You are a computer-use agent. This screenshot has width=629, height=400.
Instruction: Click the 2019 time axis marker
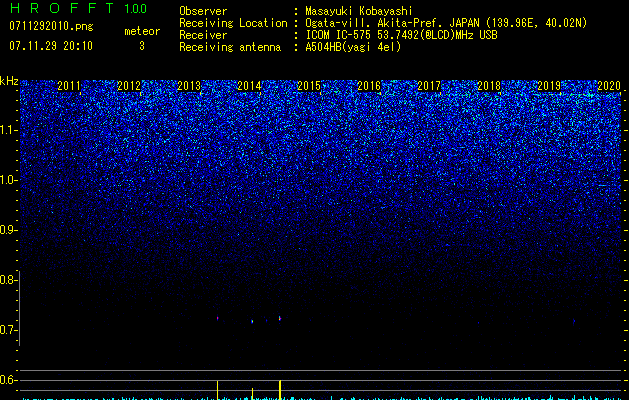pos(549,85)
